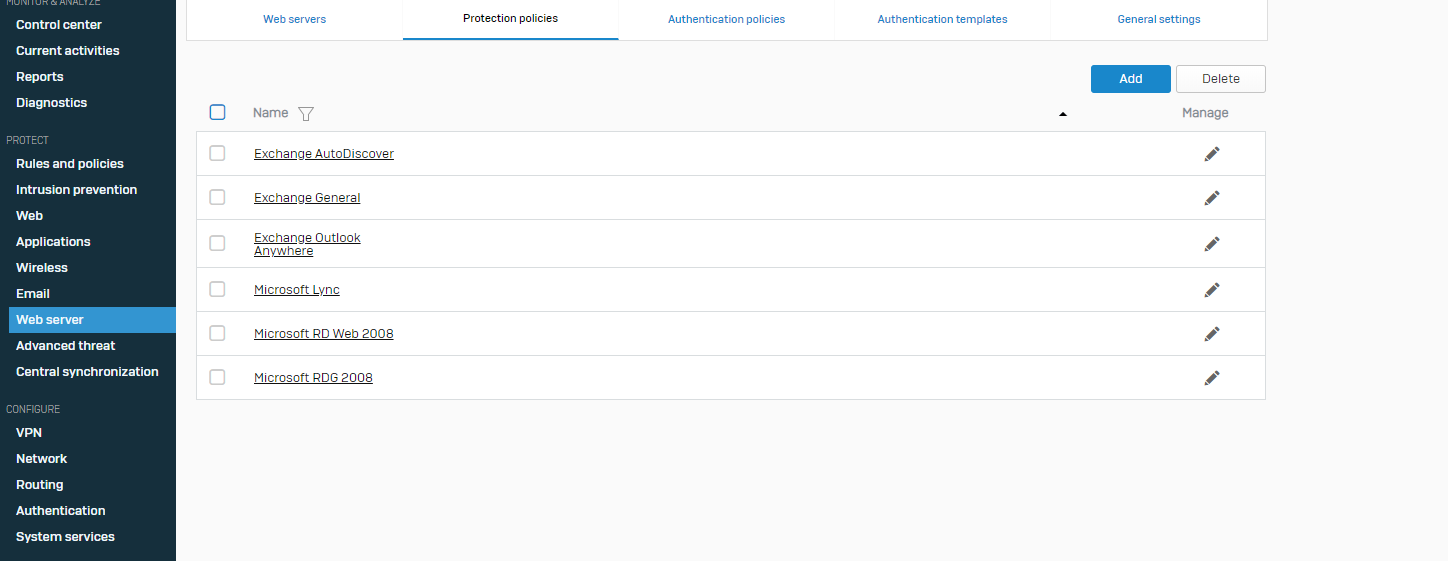Click the Manage column header
The height and width of the screenshot is (561, 1448).
[x=1205, y=113]
